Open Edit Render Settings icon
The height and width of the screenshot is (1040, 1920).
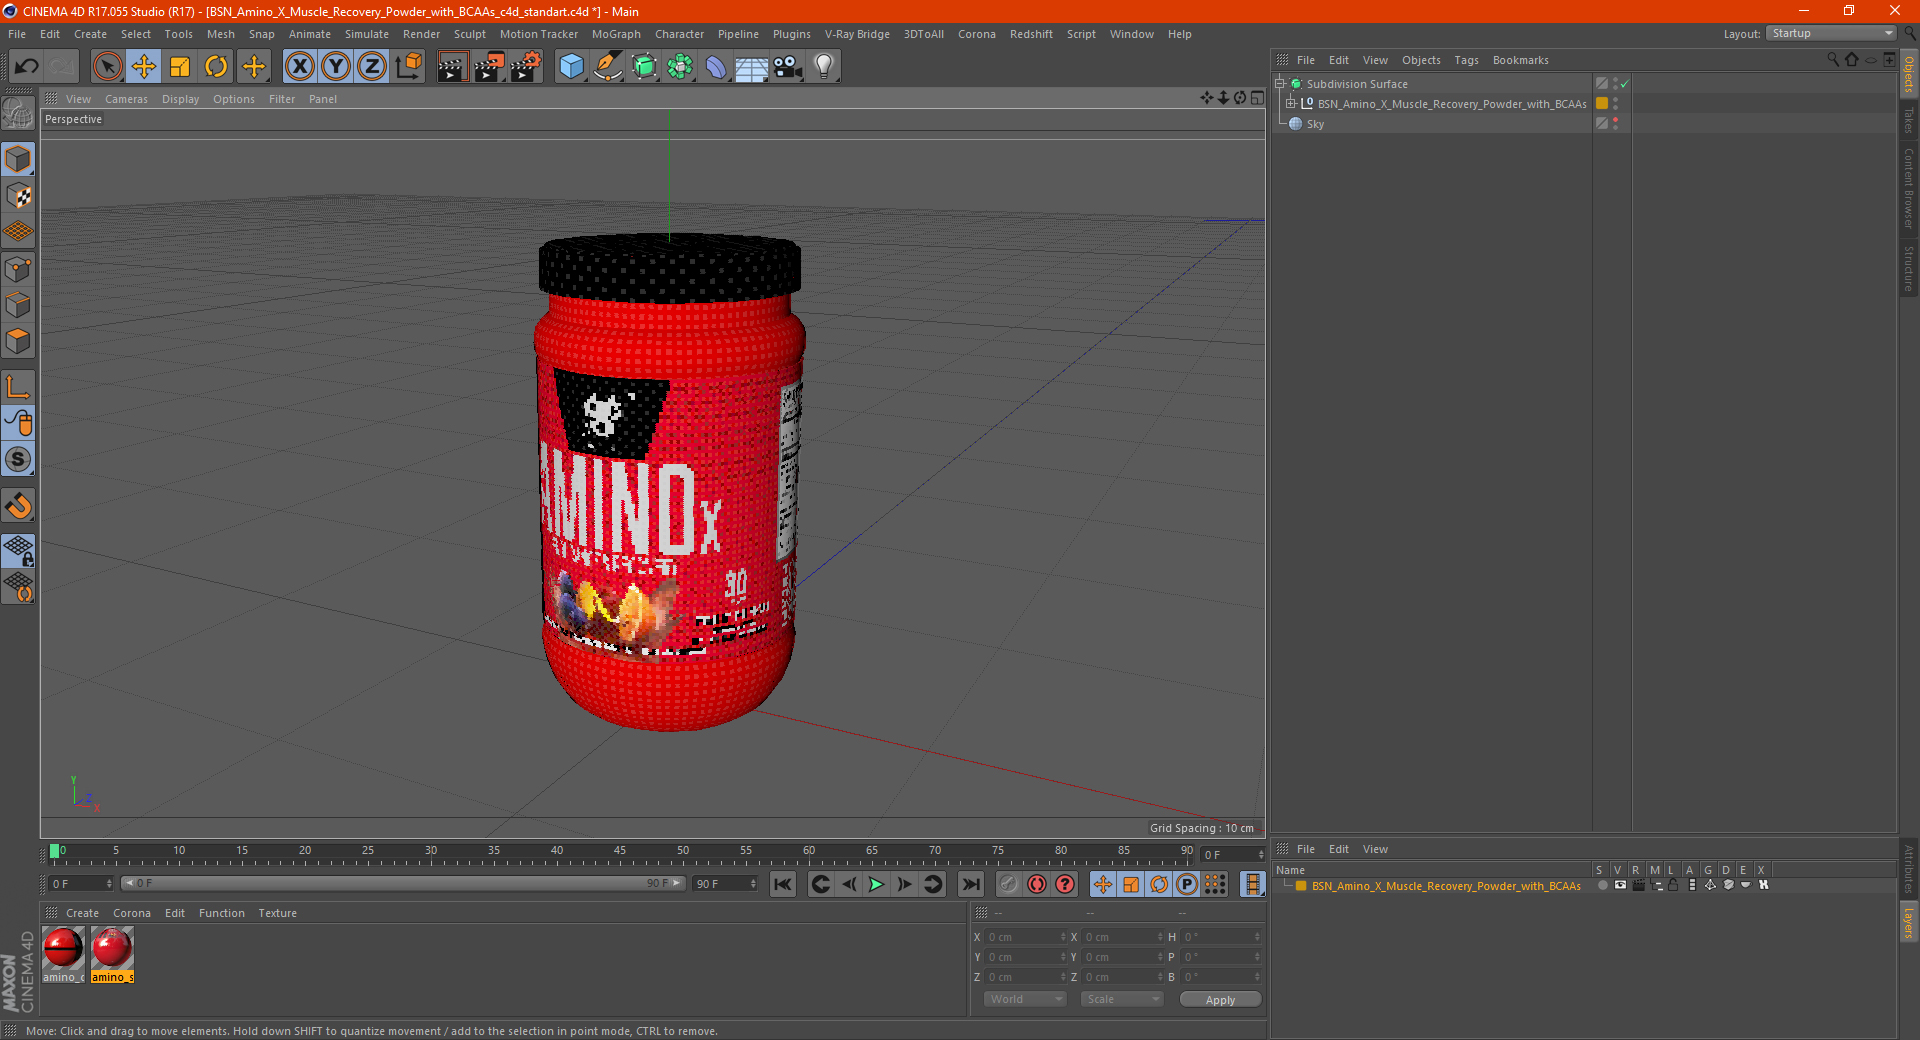click(526, 67)
